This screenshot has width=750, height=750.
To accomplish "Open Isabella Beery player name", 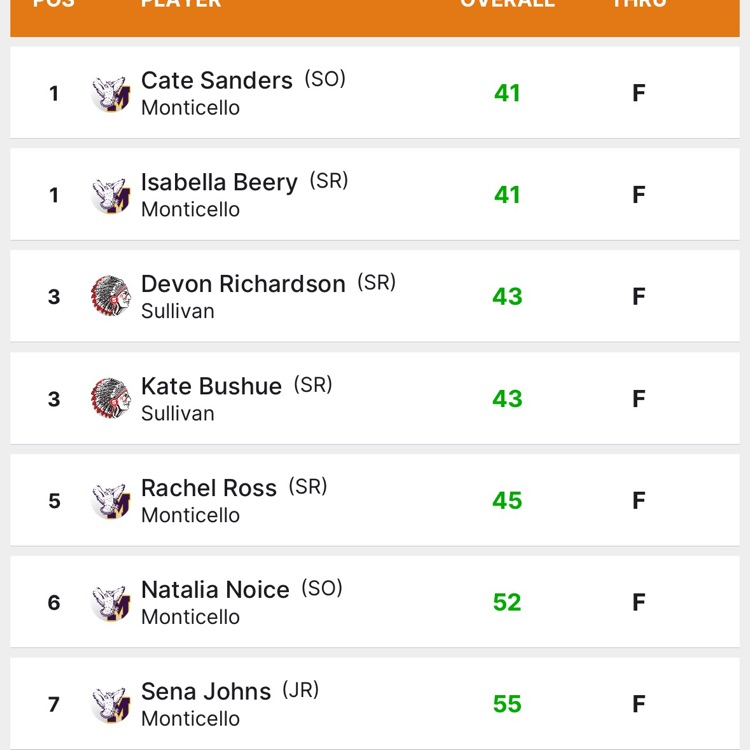I will [219, 182].
